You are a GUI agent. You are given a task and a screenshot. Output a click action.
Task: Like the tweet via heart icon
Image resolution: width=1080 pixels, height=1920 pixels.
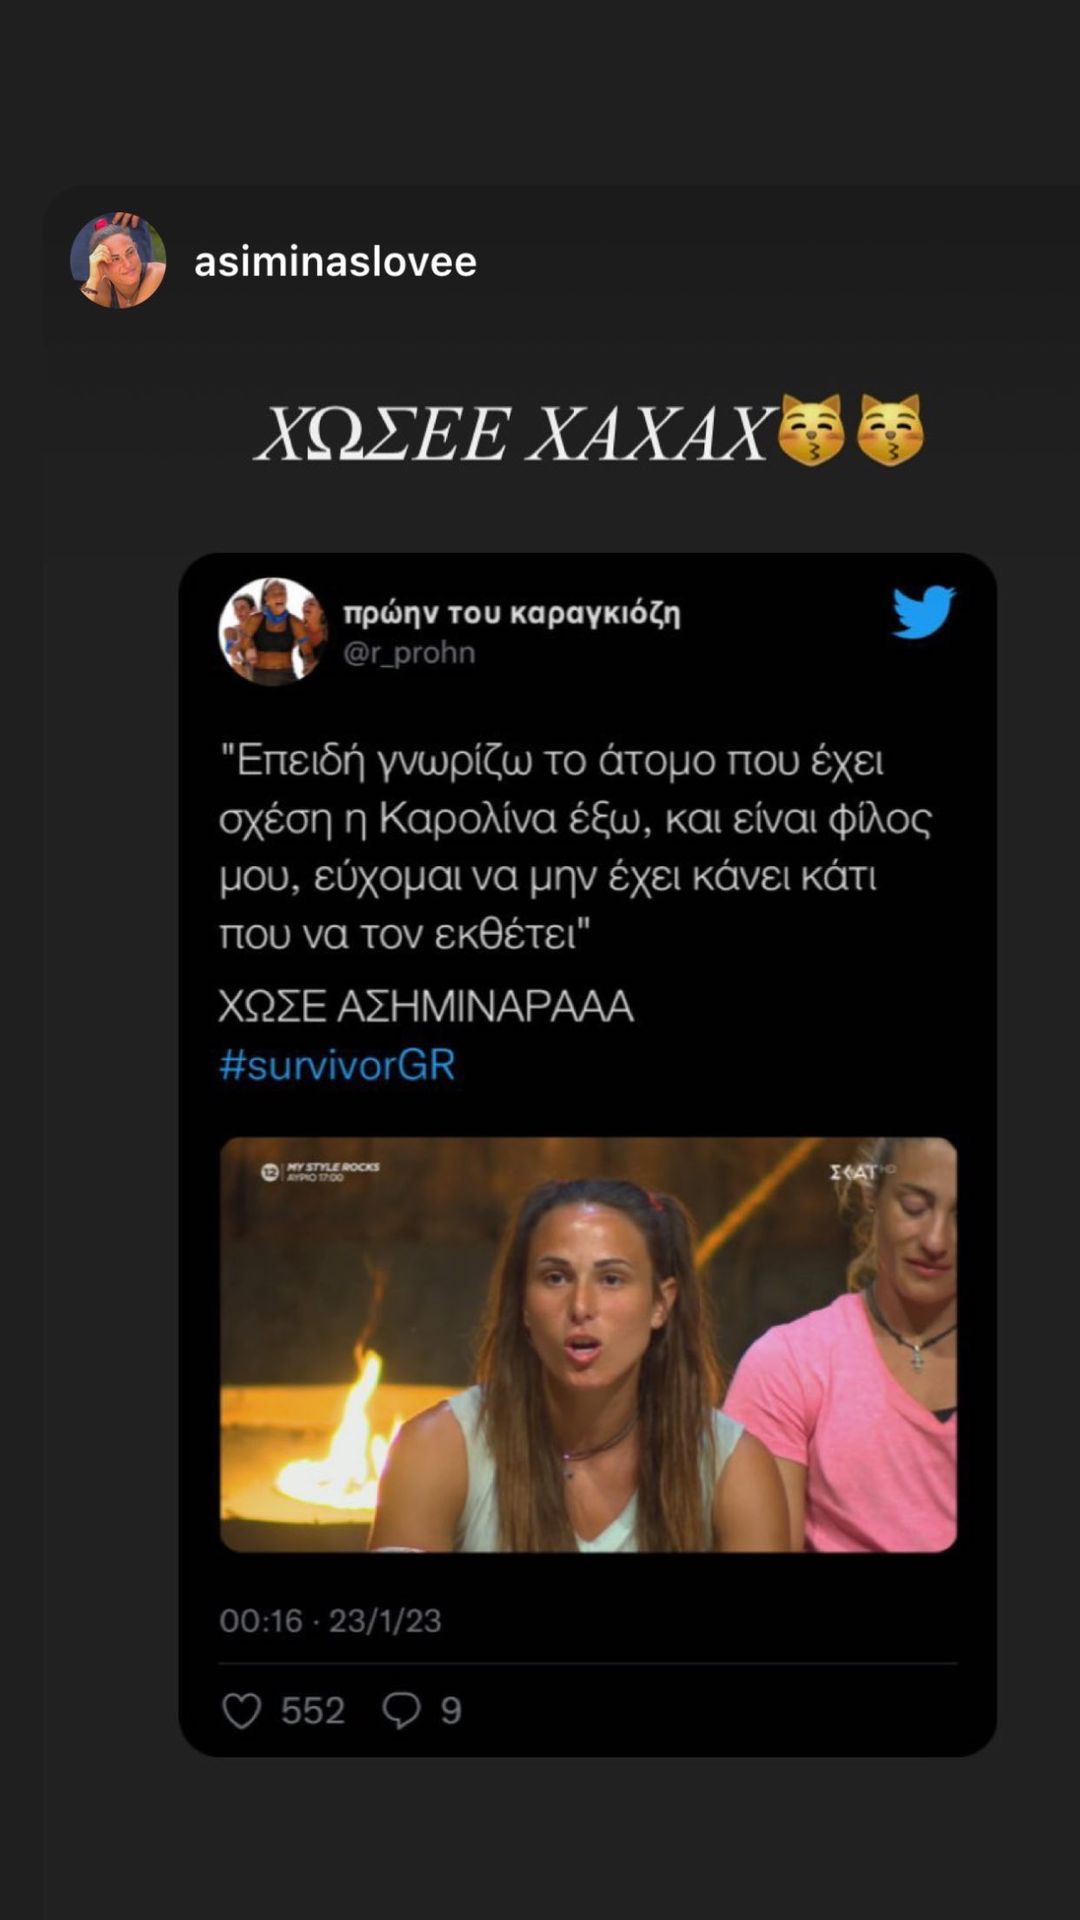coord(241,1711)
